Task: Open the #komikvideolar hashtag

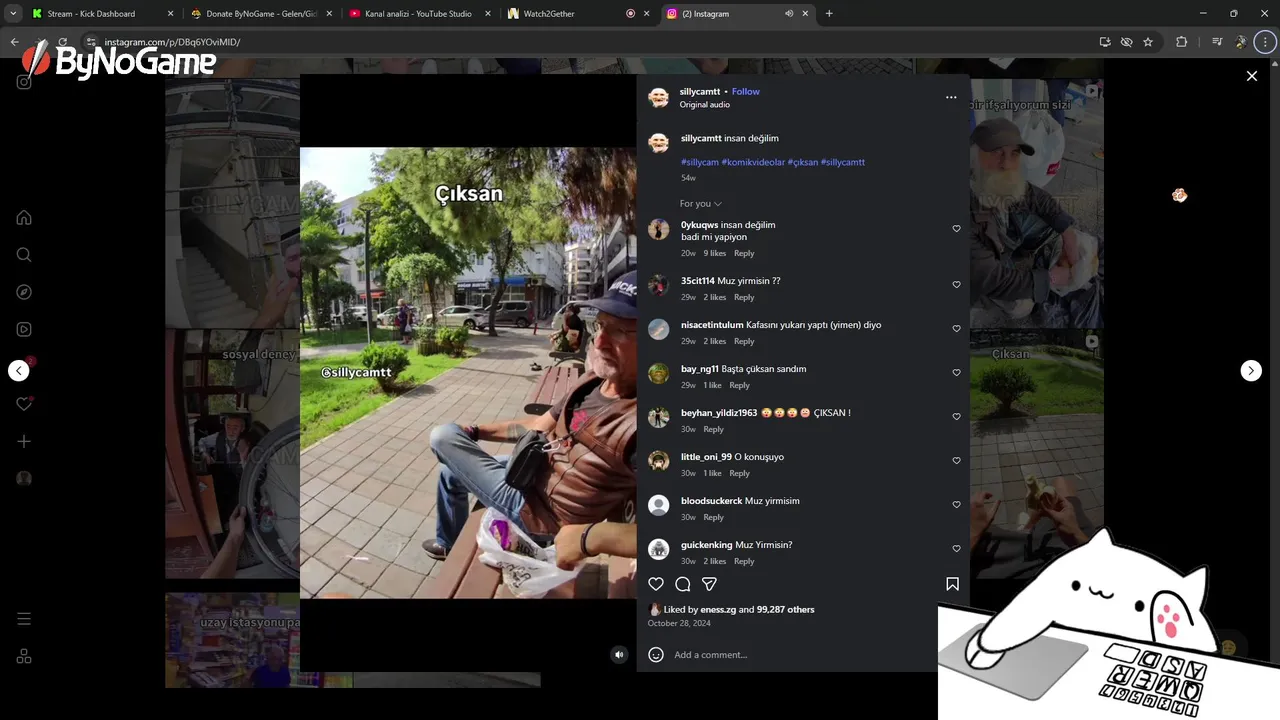Action: (753, 162)
